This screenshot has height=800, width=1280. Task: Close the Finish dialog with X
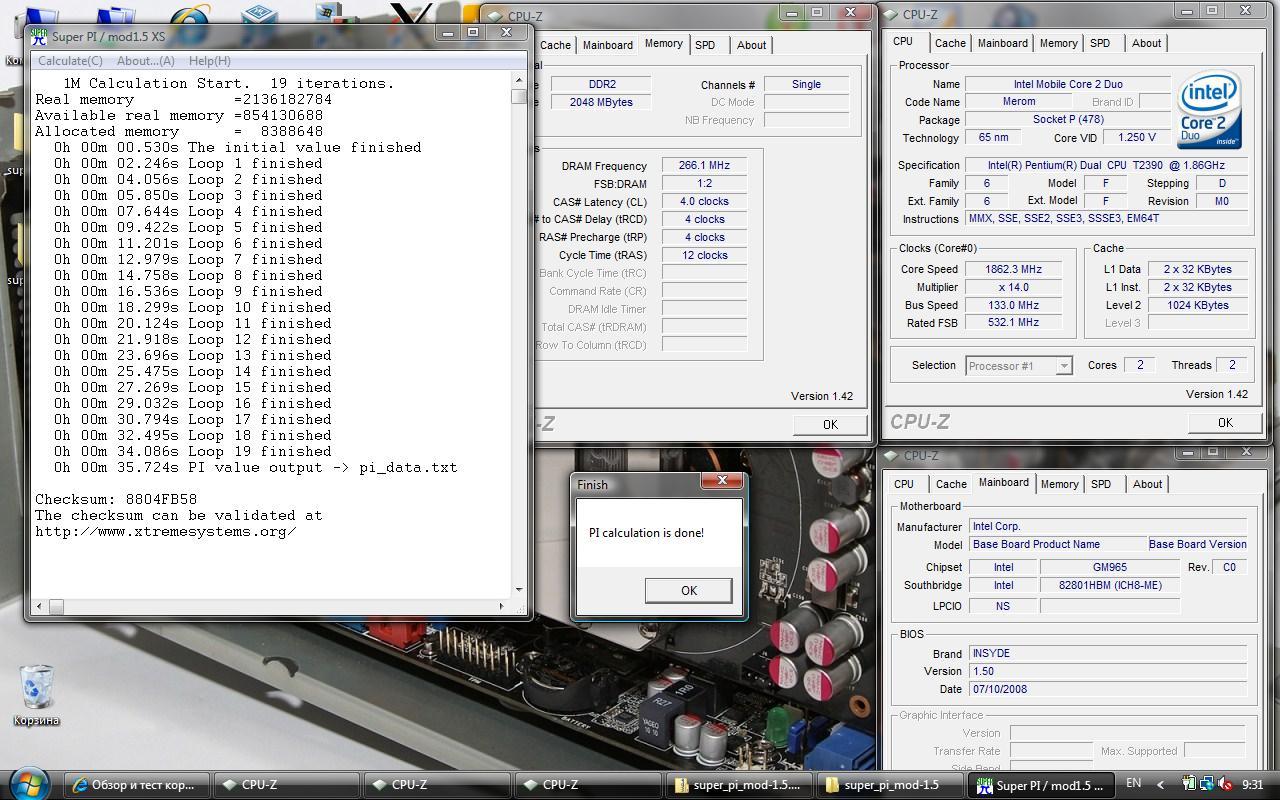coord(721,481)
